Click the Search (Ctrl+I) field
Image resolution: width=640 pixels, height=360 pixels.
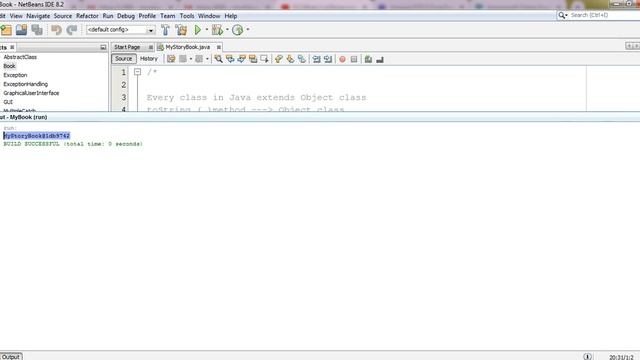605,15
